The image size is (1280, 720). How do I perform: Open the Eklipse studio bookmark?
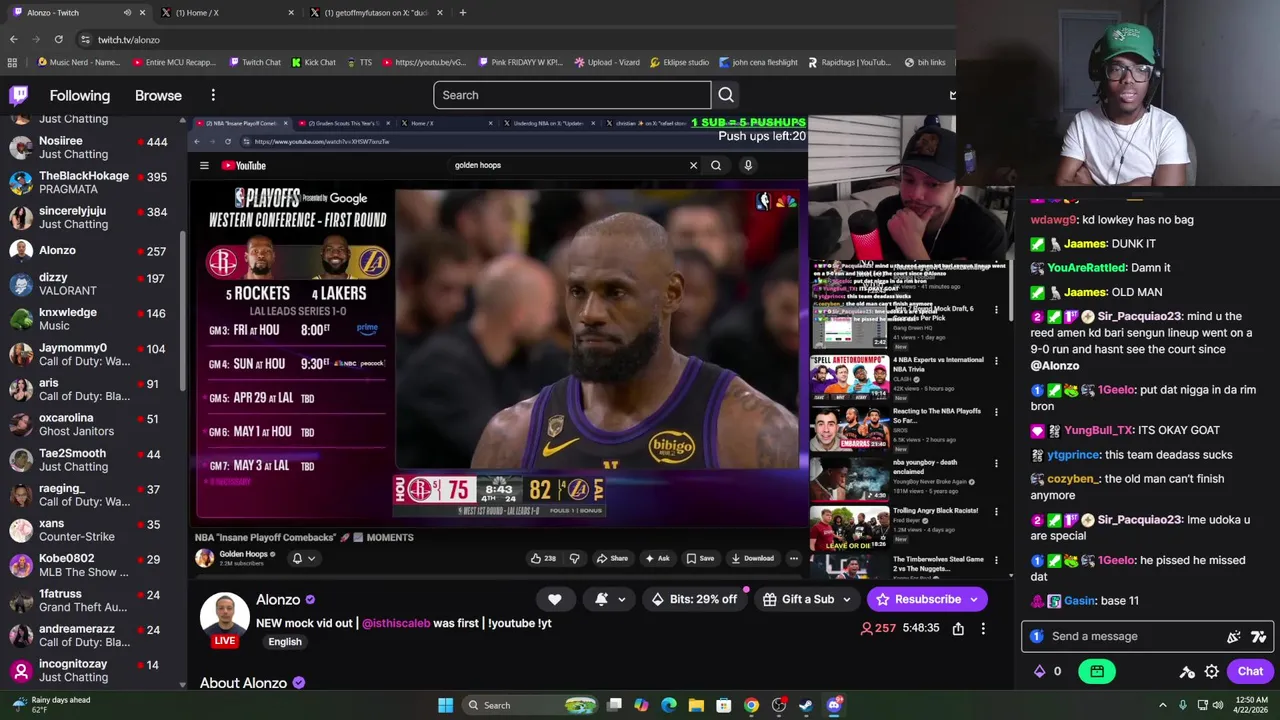pos(679,62)
